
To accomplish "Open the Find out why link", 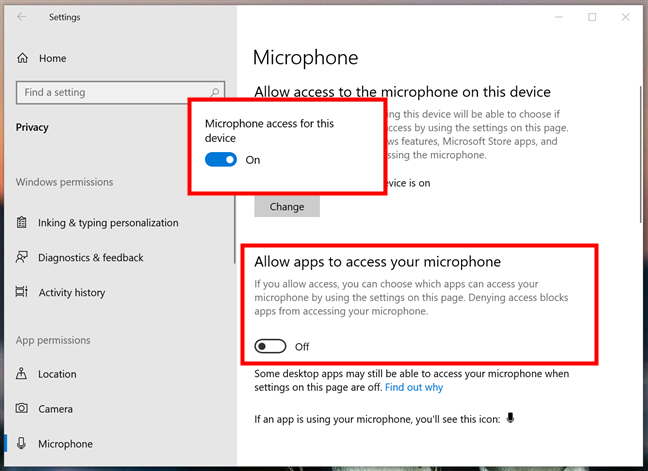I will coord(413,387).
